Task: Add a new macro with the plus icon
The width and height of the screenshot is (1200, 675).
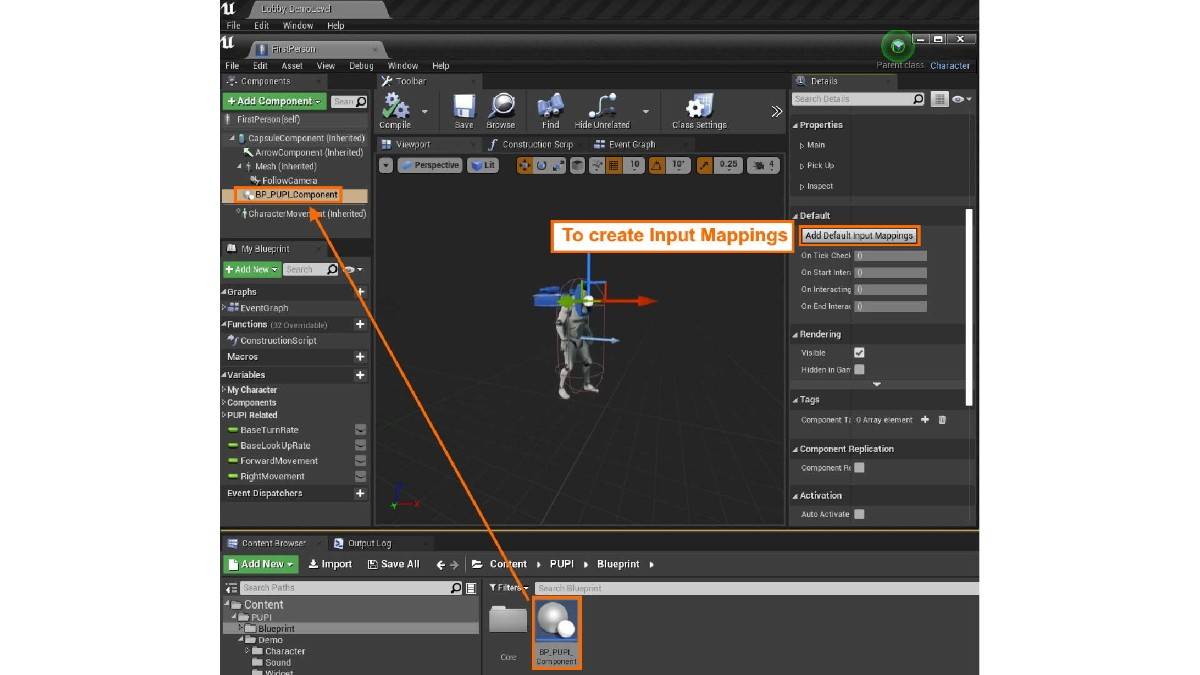Action: pyautogui.click(x=360, y=357)
